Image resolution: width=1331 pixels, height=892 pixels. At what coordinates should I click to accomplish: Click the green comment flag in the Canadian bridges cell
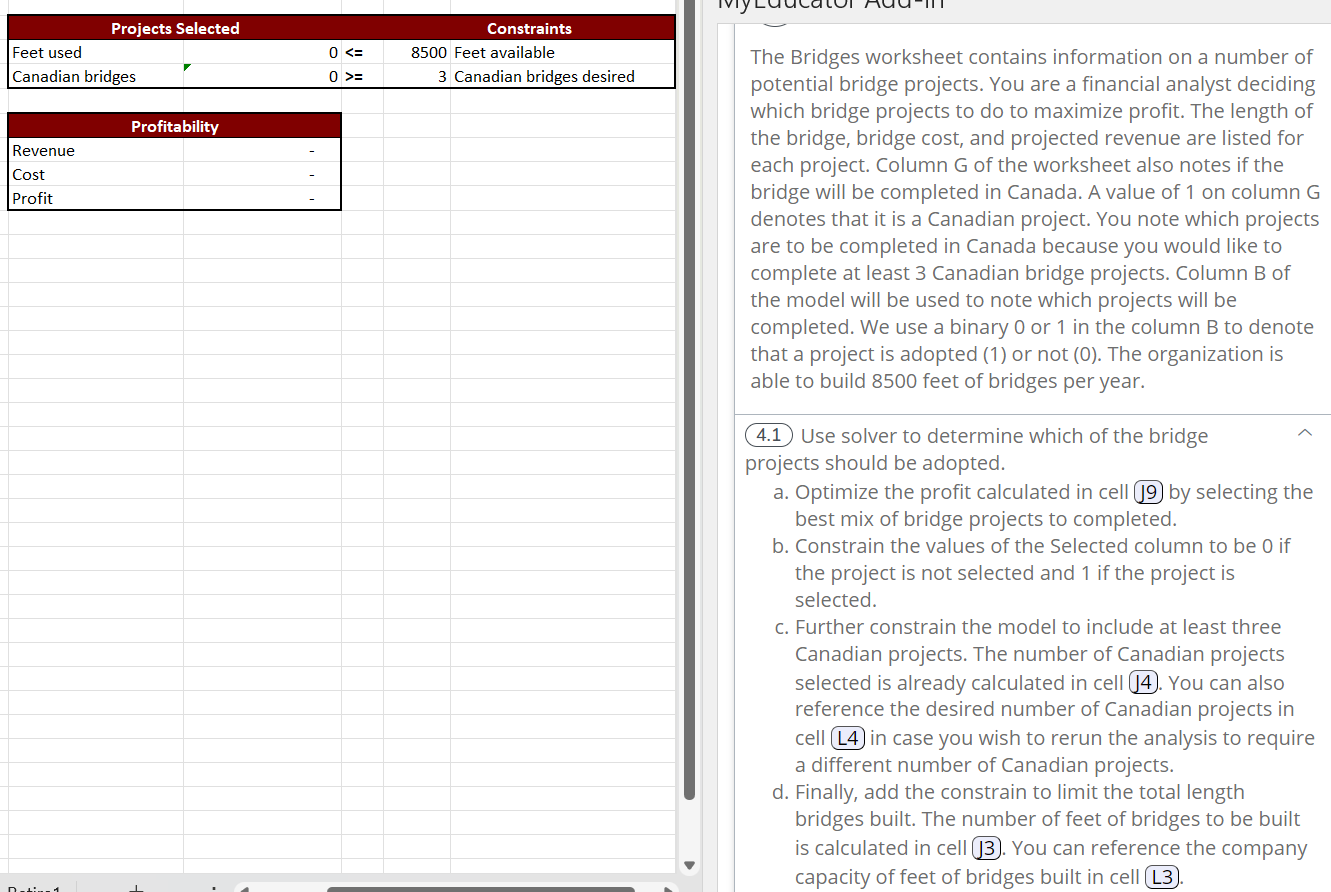186,69
